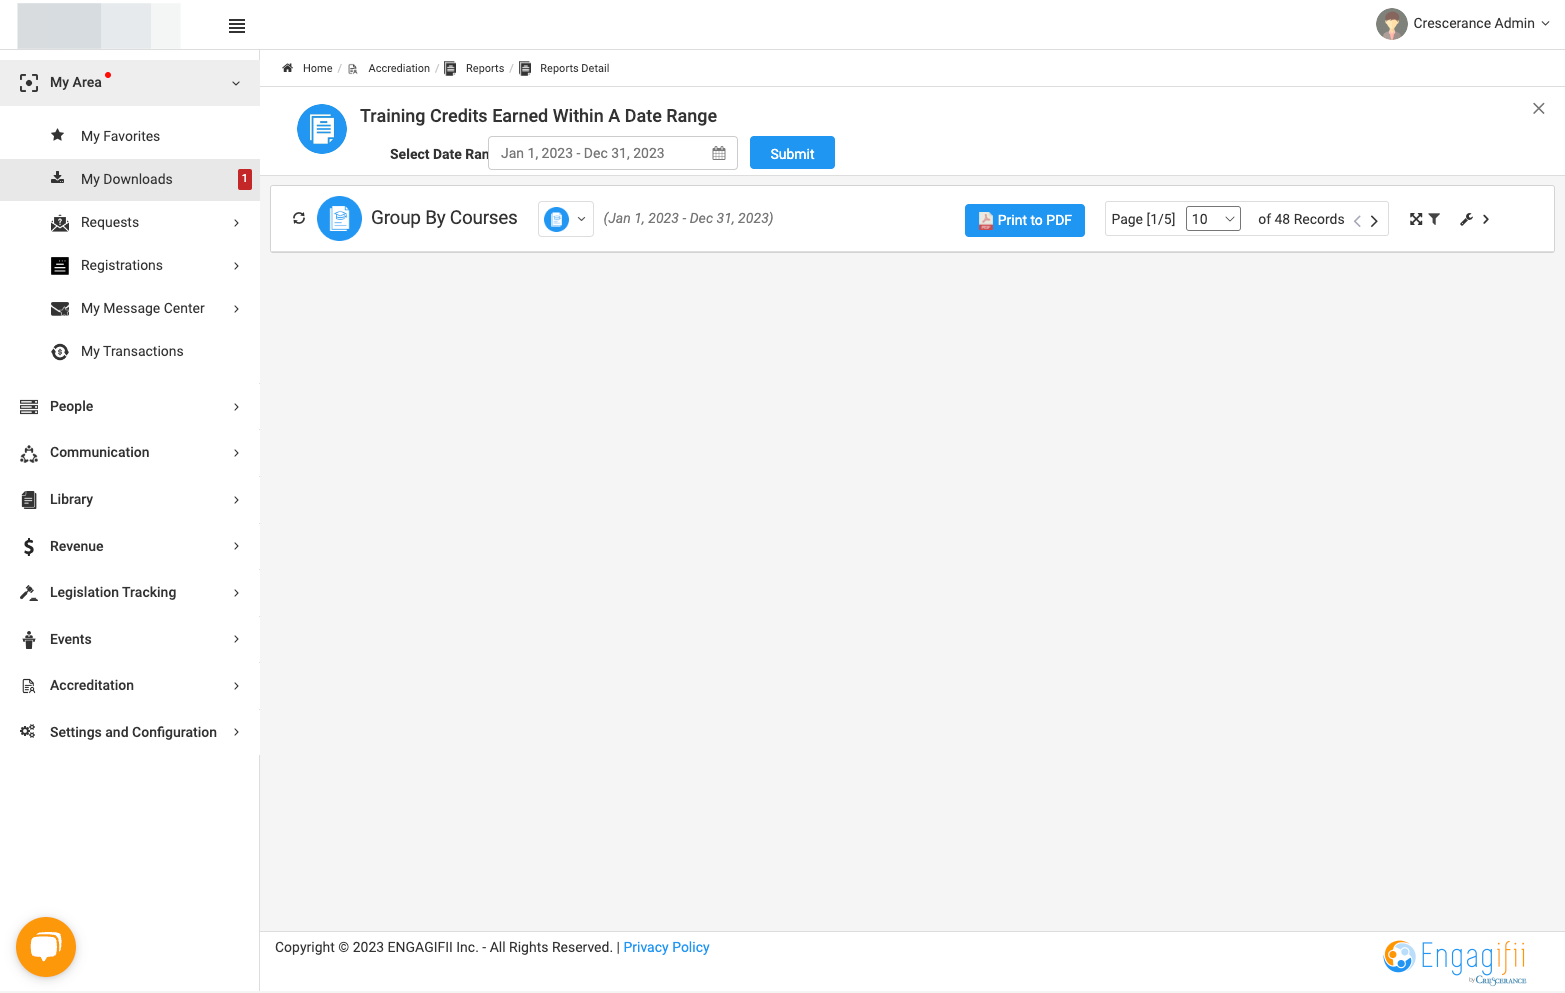Go to previous records page

(1357, 221)
